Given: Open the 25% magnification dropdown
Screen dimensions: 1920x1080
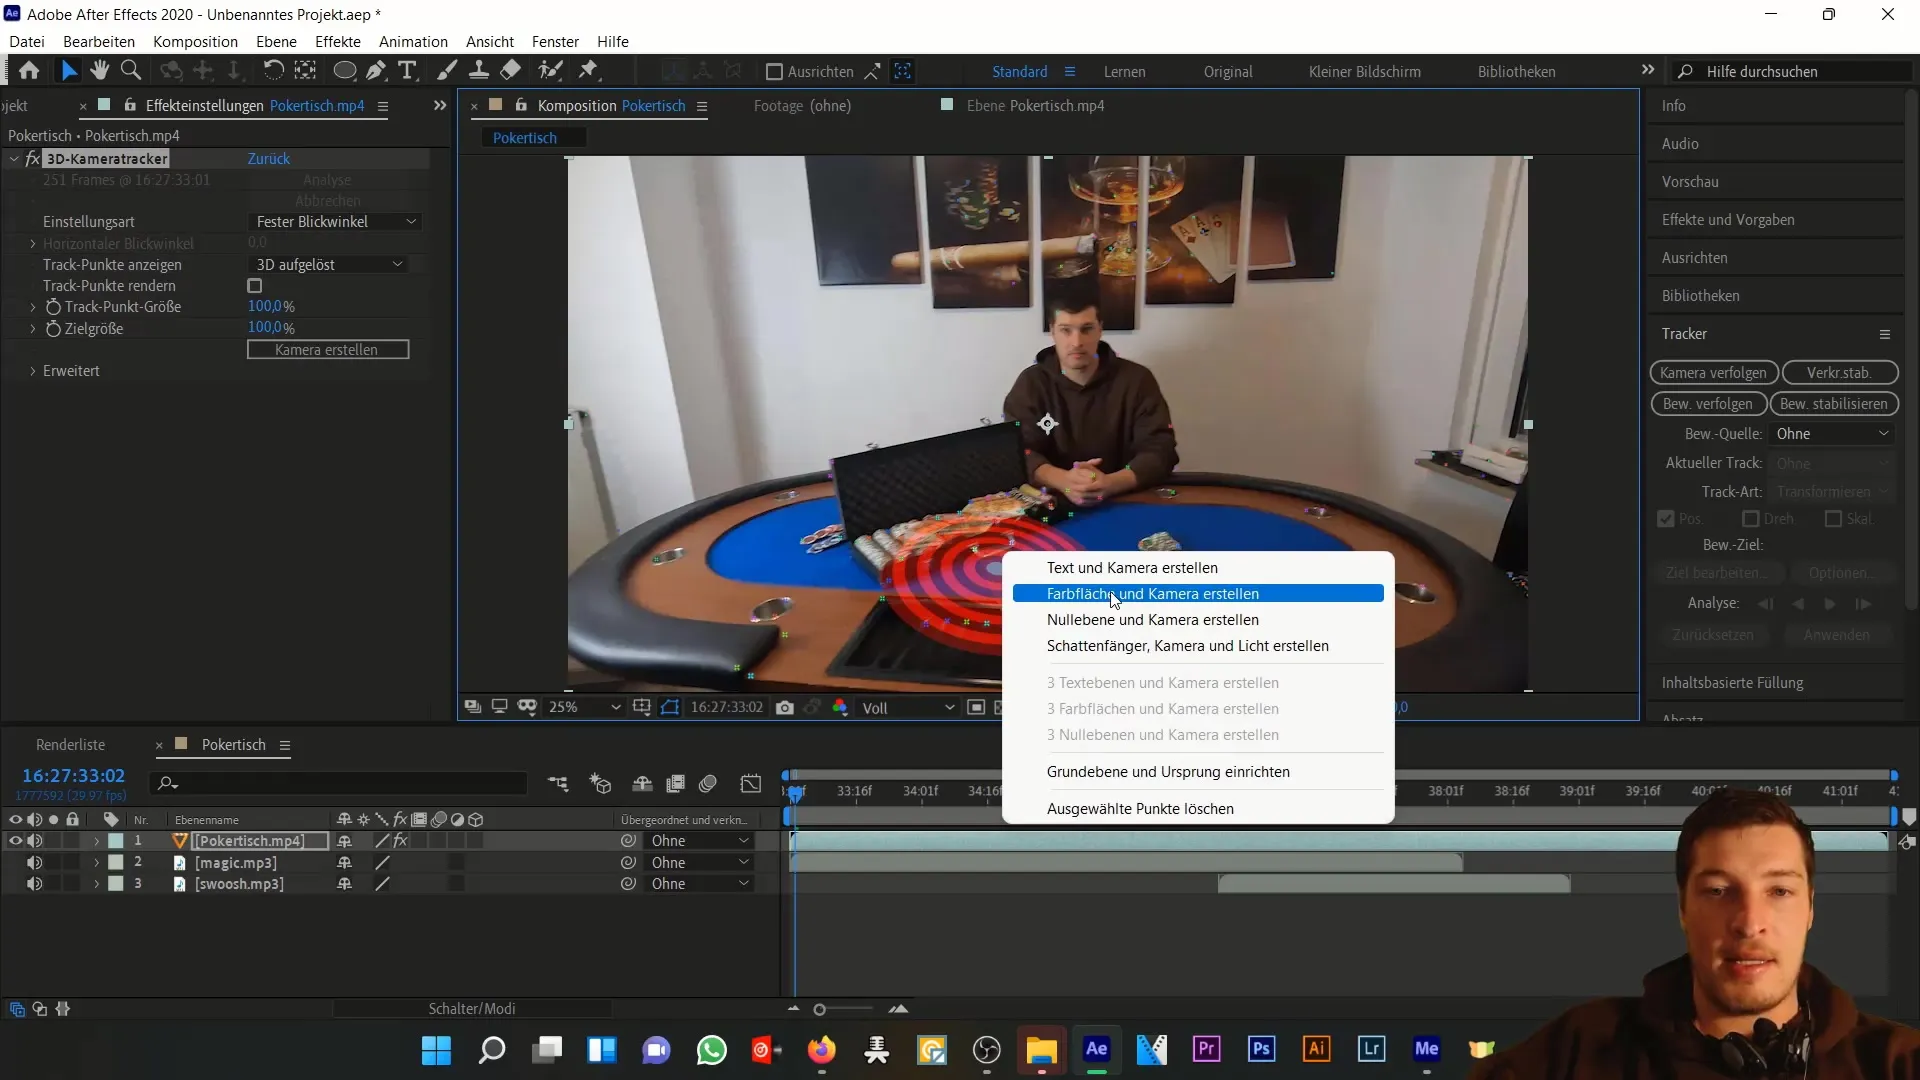Looking at the screenshot, I should pyautogui.click(x=584, y=708).
